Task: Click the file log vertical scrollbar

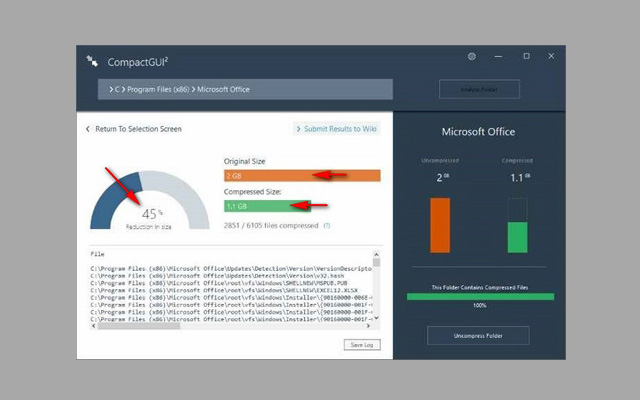Action: click(376, 289)
